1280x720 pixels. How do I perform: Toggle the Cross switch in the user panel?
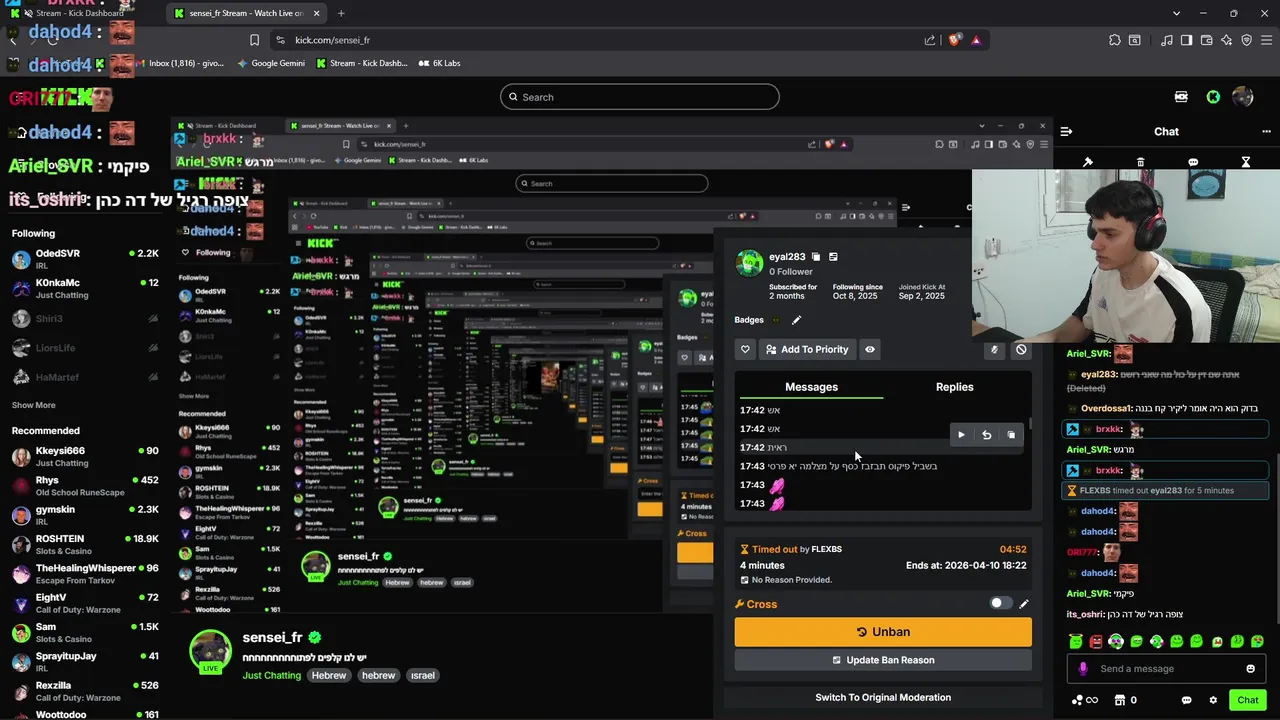[x=1000, y=604]
